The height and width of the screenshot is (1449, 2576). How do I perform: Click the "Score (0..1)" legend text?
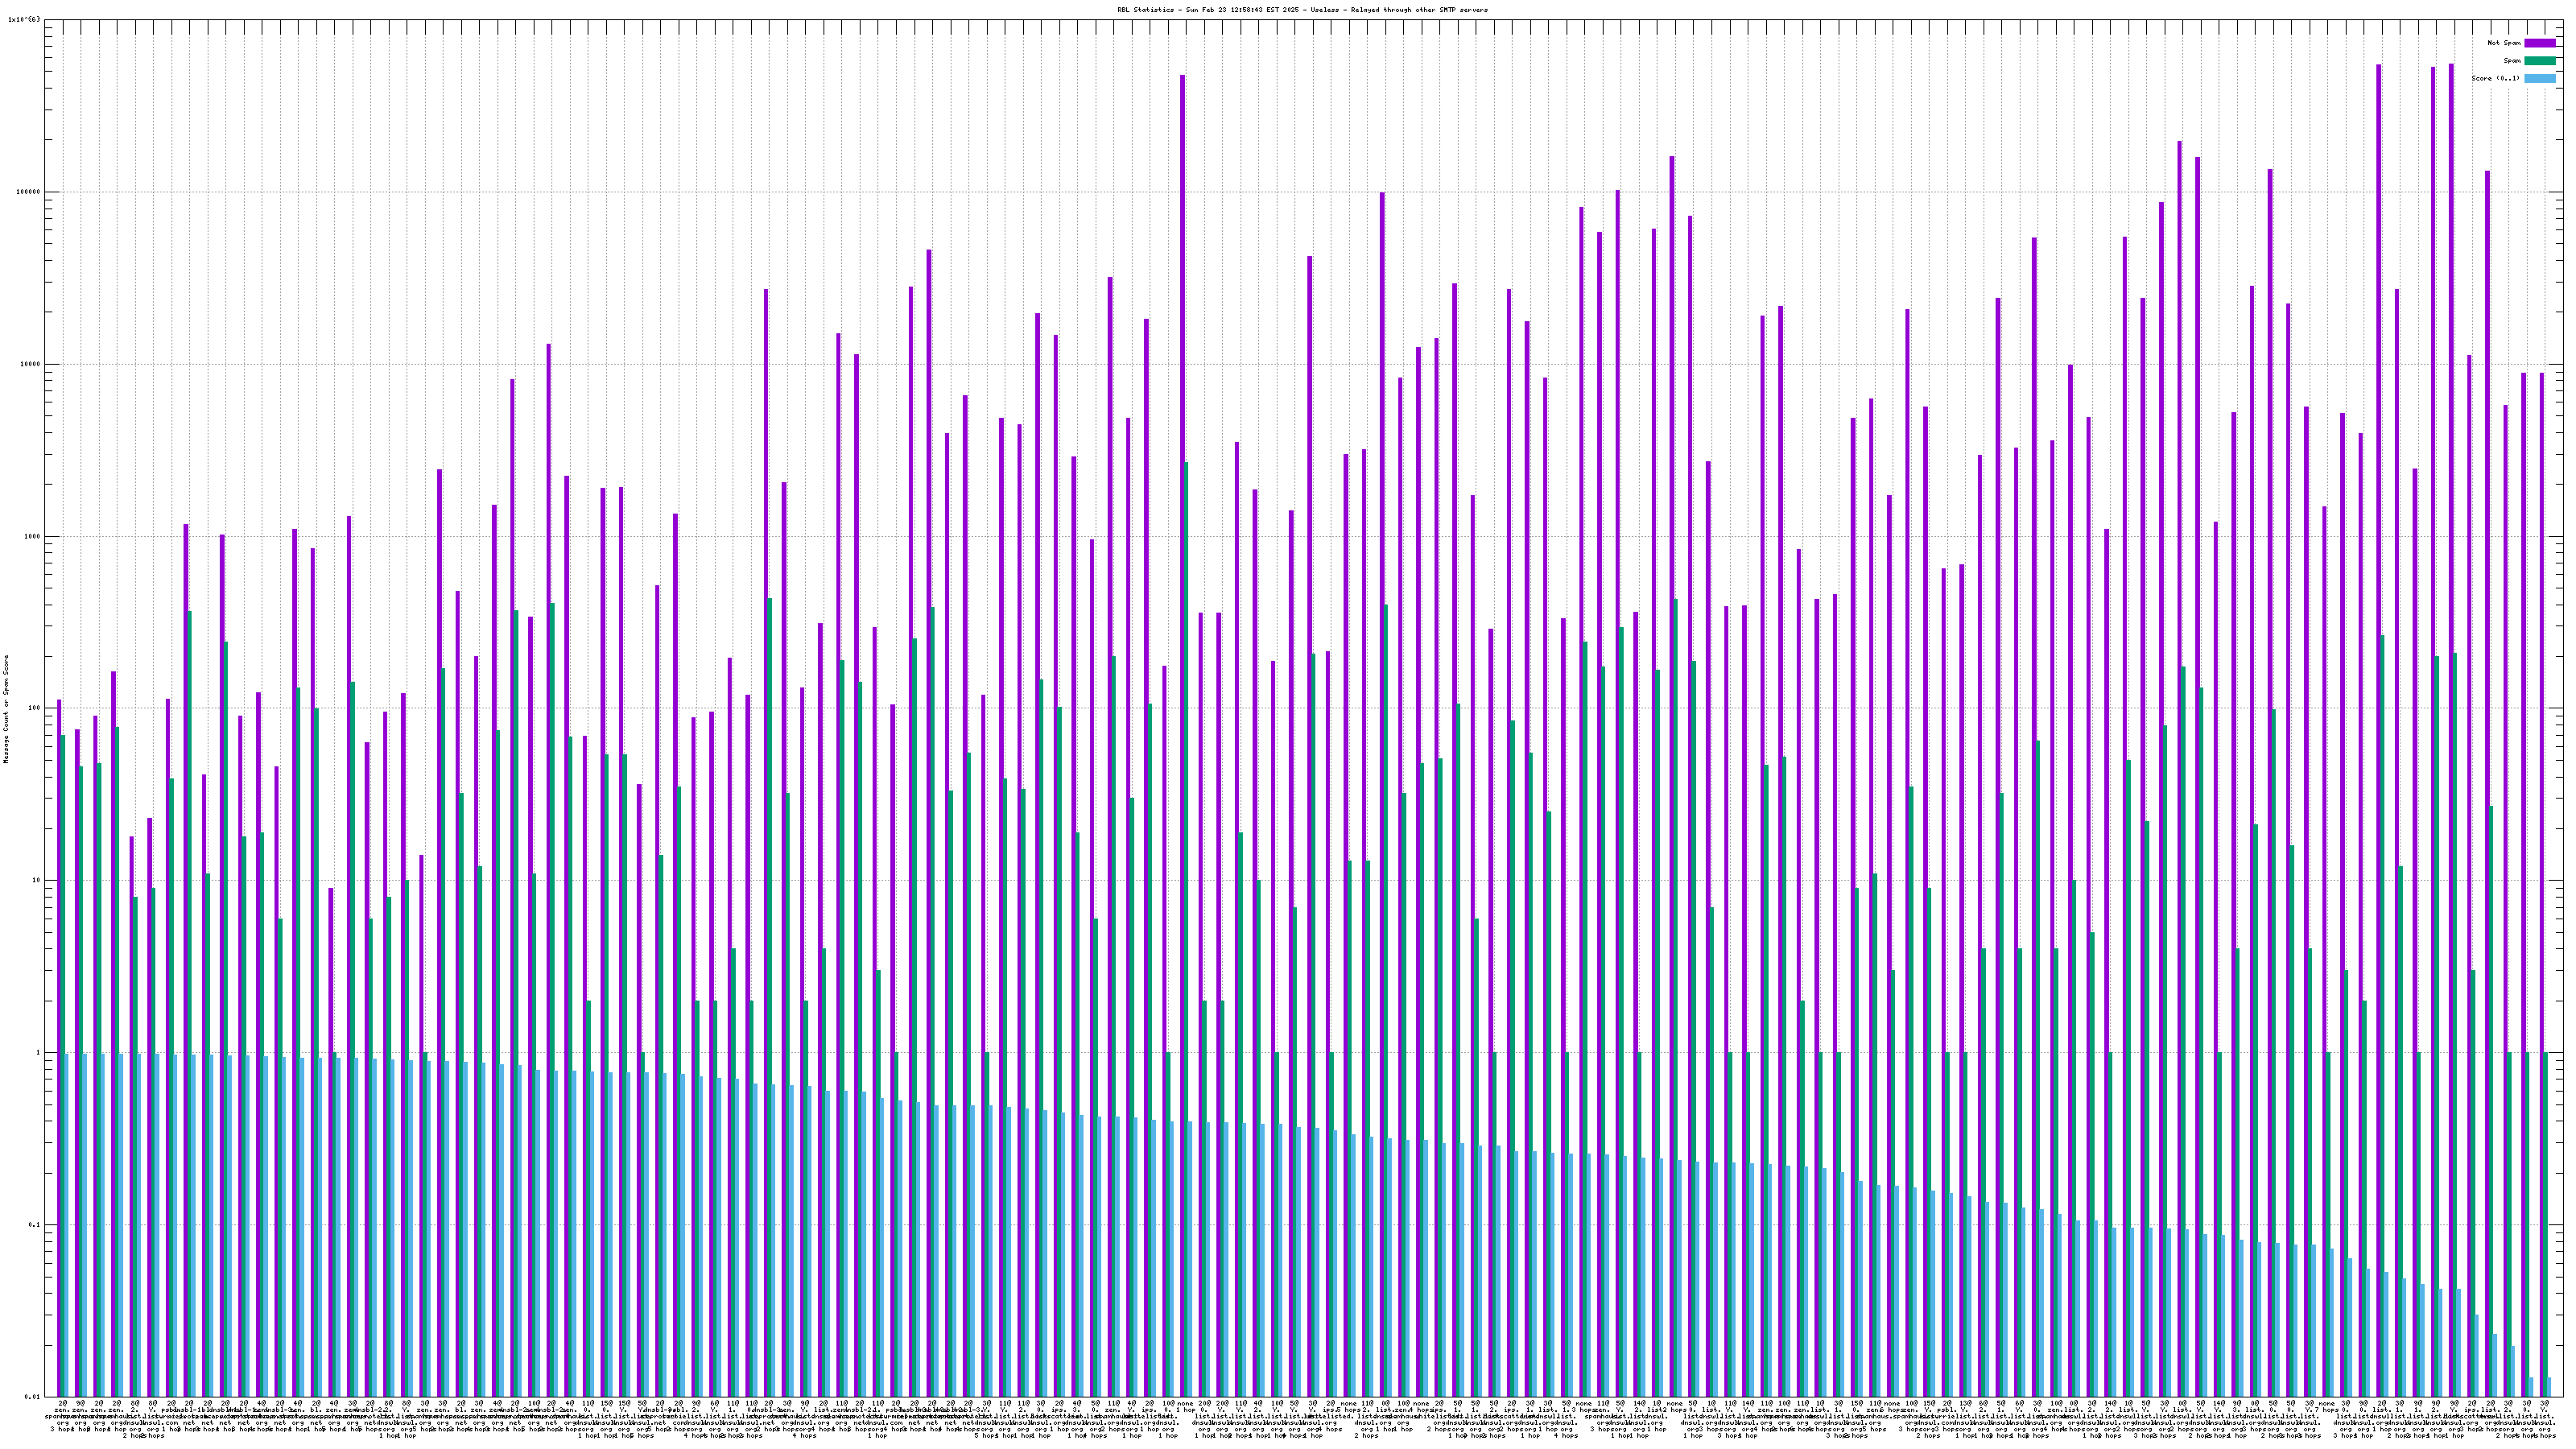(x=2496, y=78)
